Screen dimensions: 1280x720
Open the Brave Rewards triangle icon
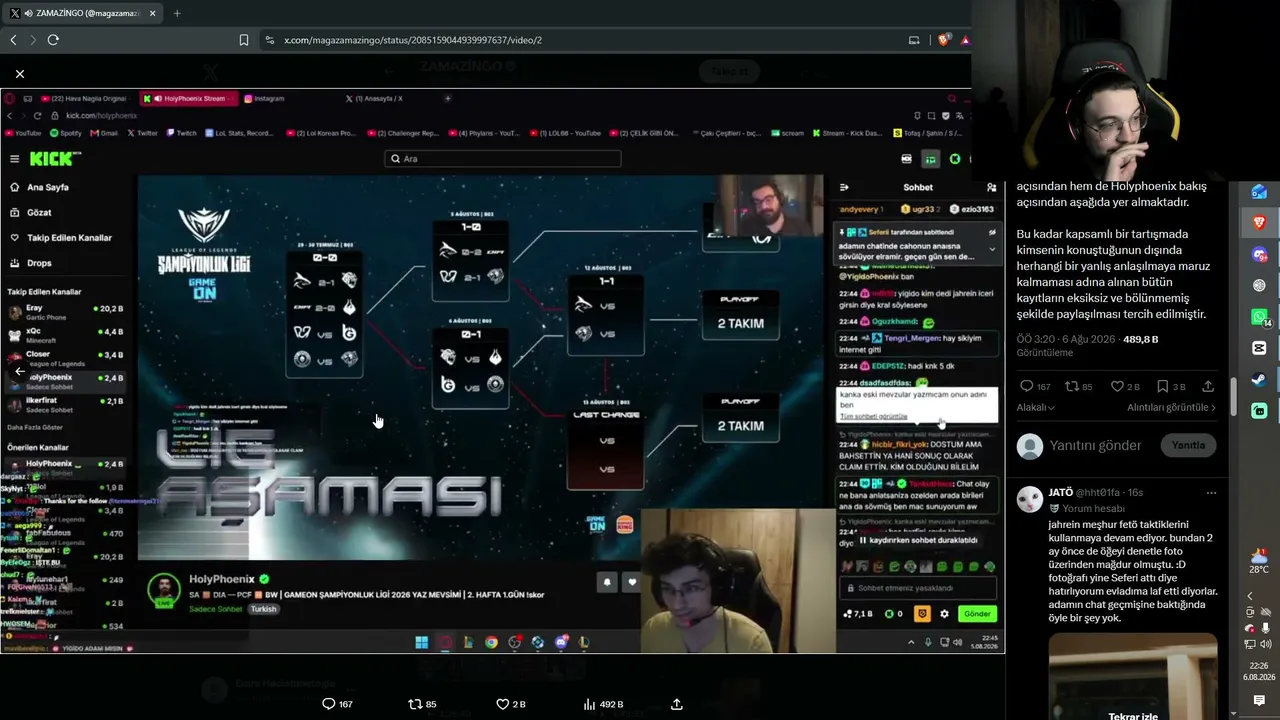click(965, 40)
